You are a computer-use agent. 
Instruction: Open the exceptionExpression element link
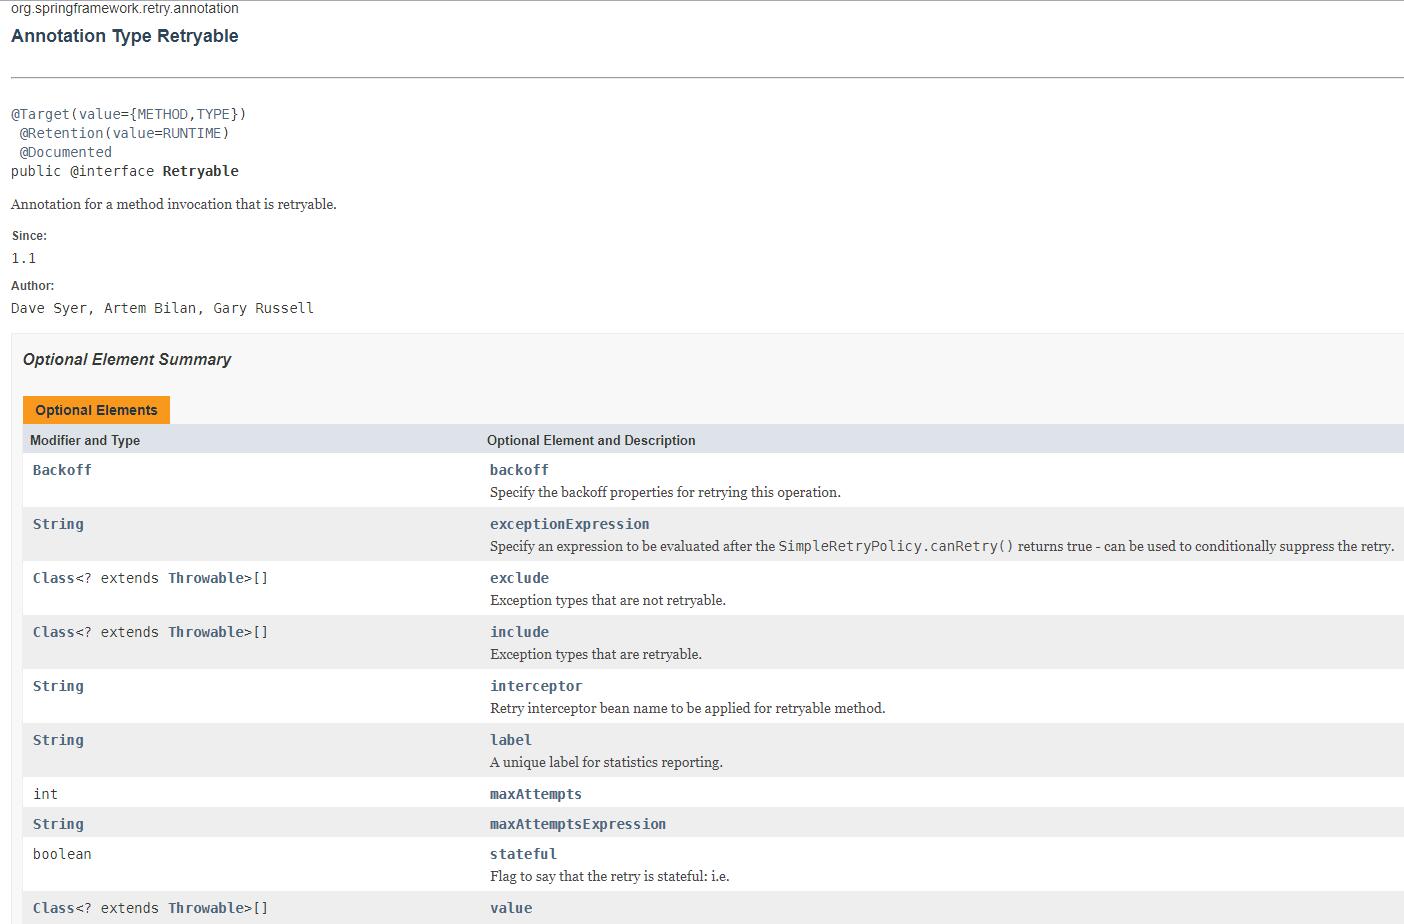pos(569,523)
